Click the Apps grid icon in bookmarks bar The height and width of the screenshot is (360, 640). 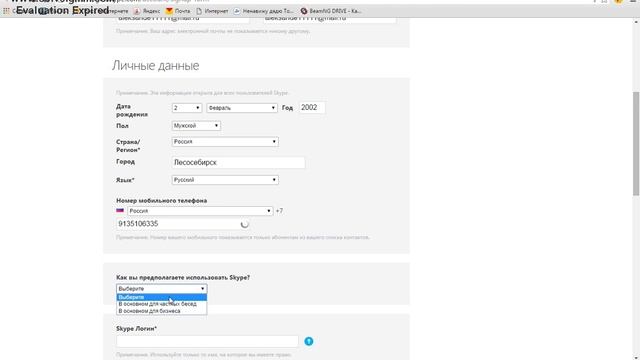[x=6, y=11]
